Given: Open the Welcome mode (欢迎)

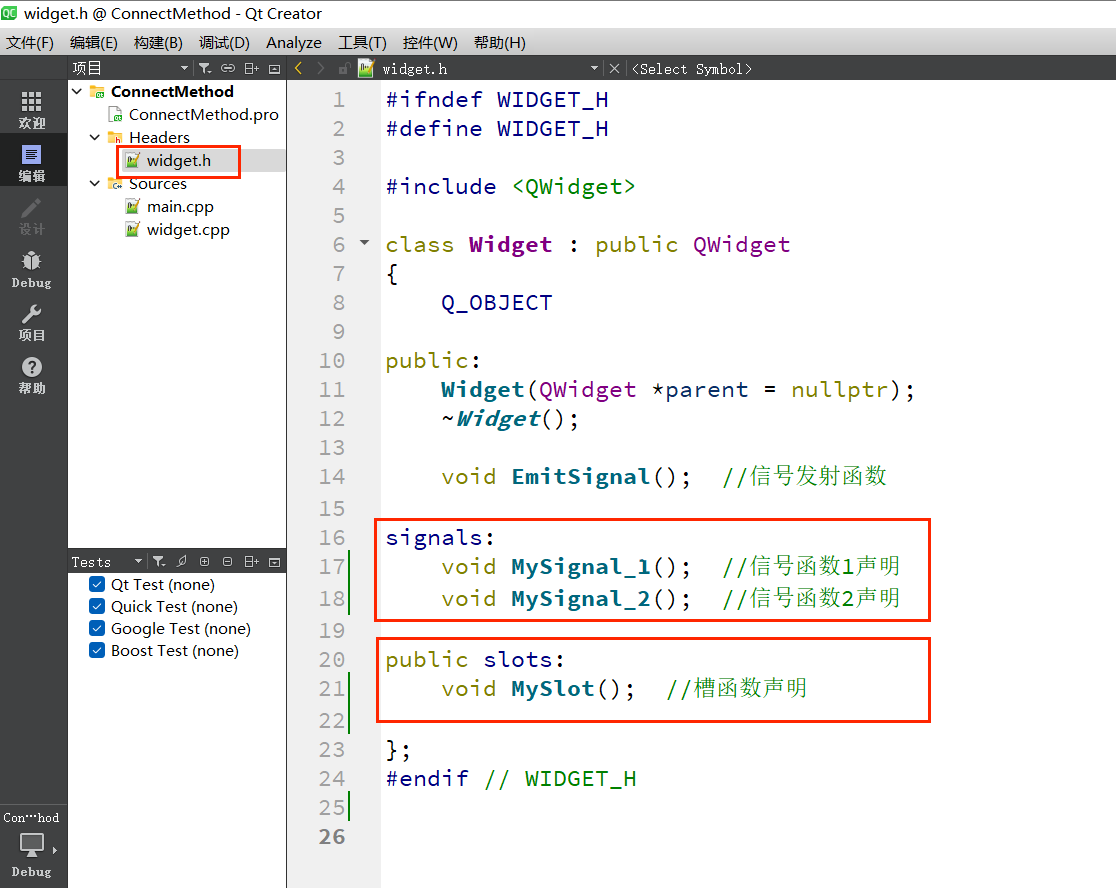Looking at the screenshot, I should (x=31, y=109).
